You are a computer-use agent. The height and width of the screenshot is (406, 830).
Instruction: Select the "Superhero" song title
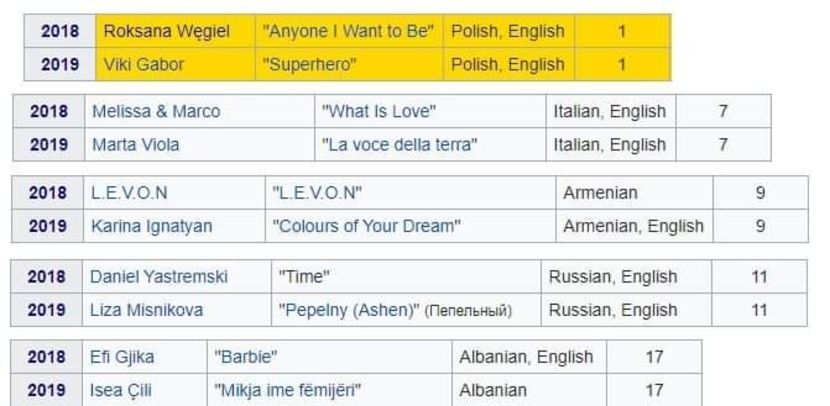pyautogui.click(x=309, y=64)
